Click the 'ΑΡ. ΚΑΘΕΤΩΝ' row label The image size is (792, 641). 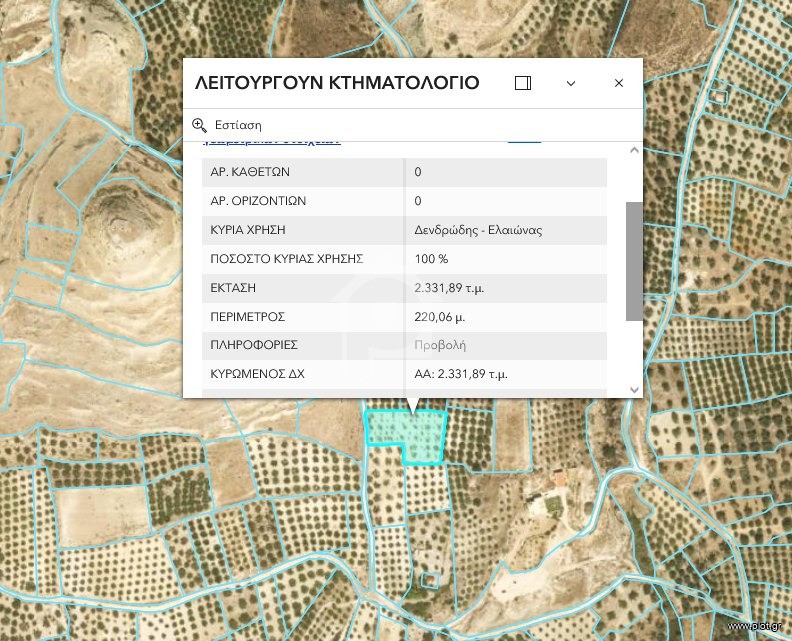point(250,172)
